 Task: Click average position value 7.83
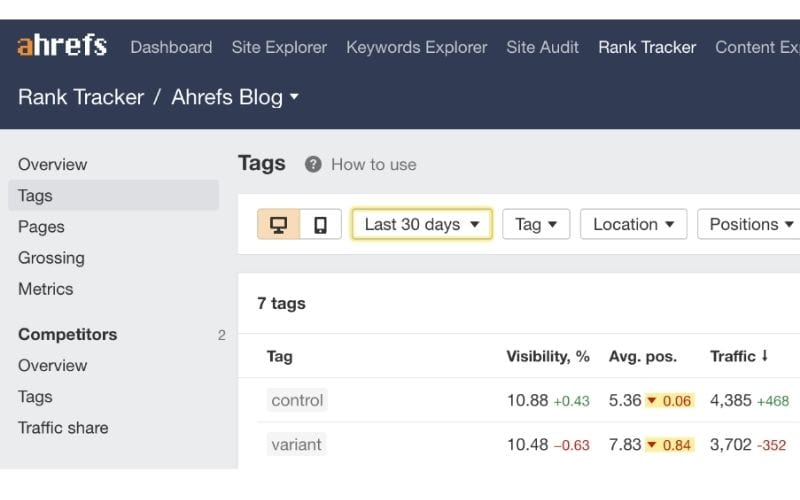coord(624,444)
